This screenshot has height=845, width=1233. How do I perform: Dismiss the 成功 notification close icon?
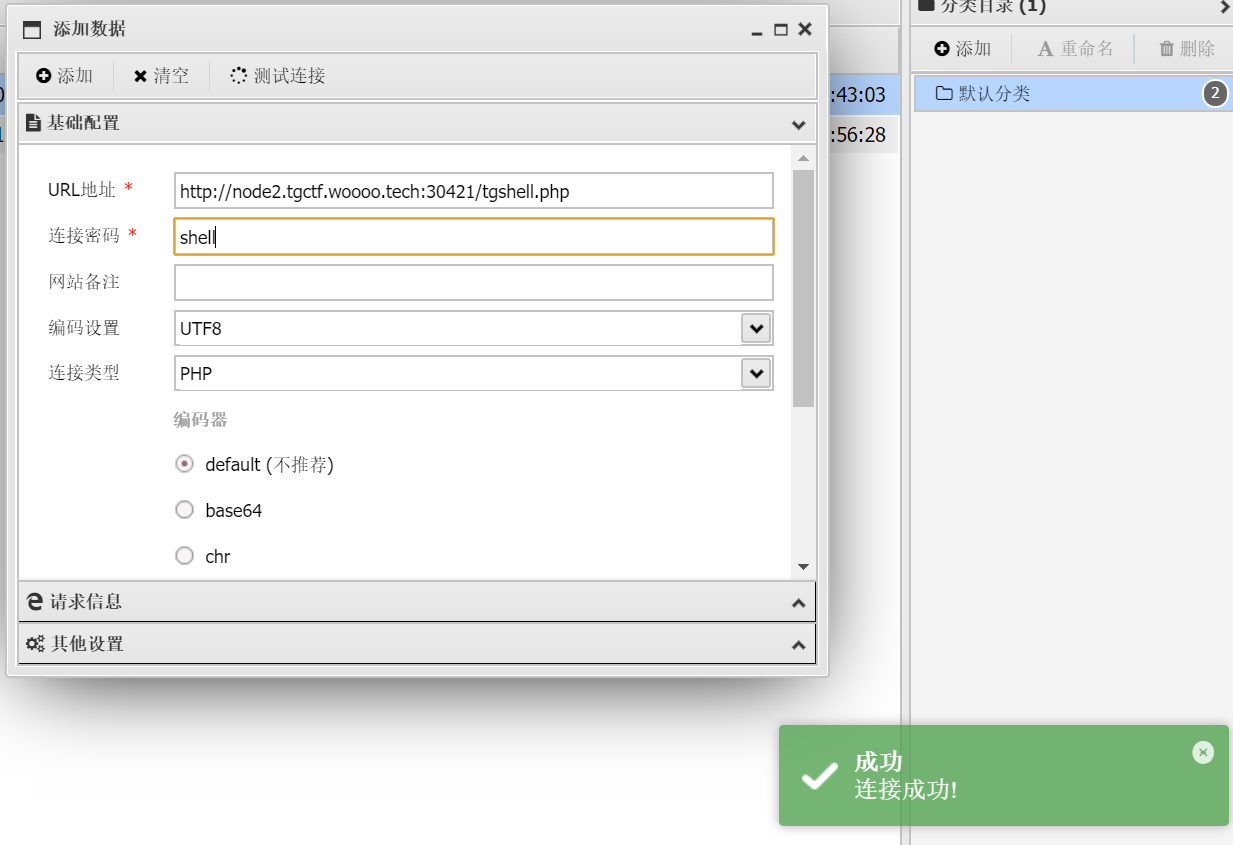pos(1203,752)
